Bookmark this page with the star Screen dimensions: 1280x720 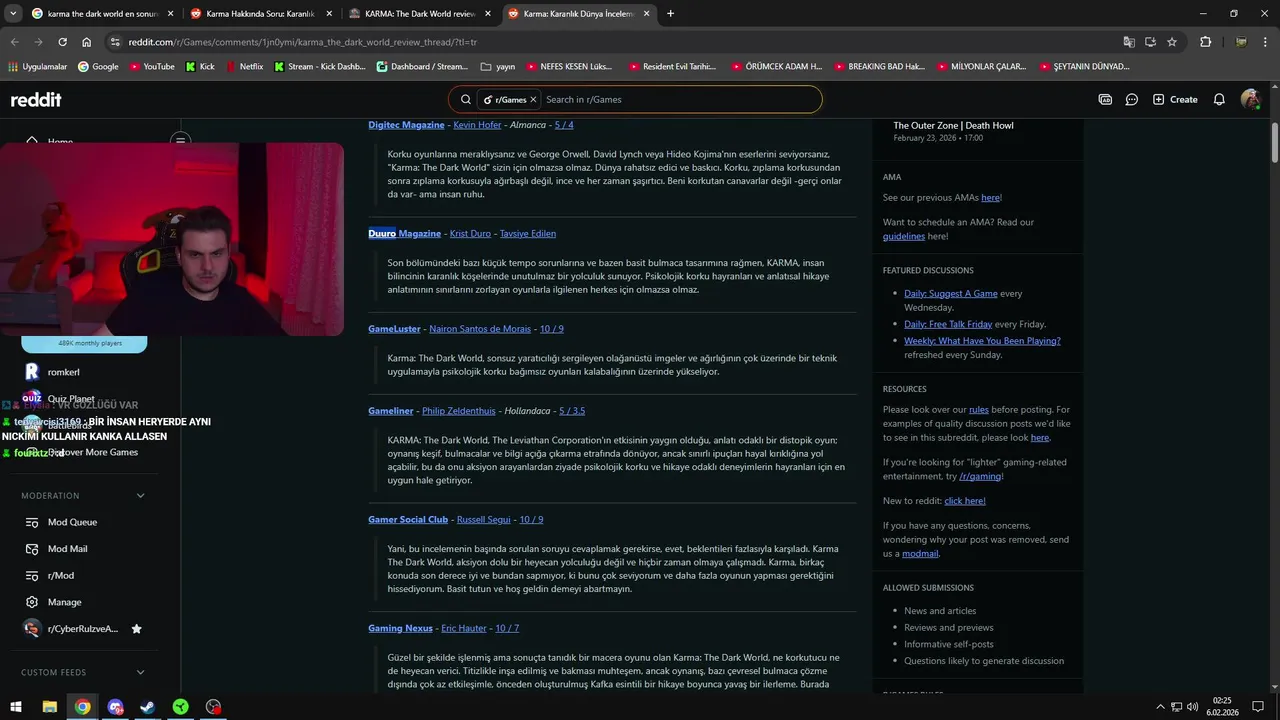pos(1172,42)
